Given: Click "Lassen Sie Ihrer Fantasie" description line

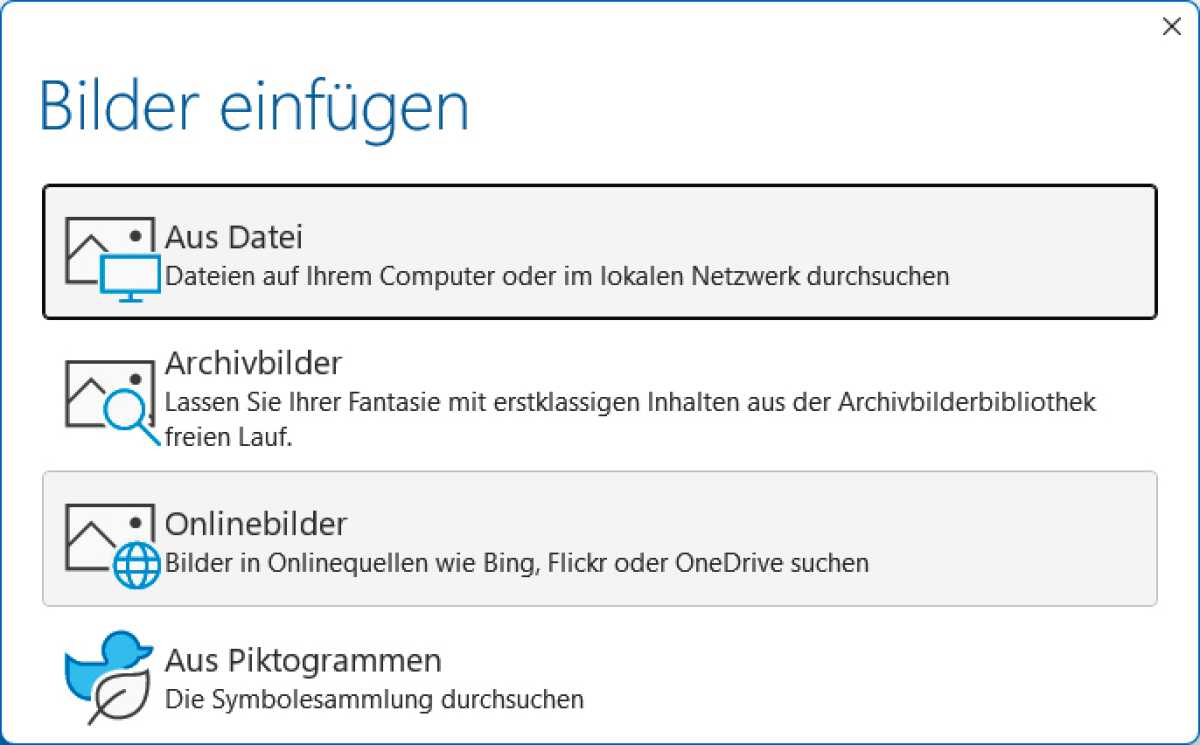Looking at the screenshot, I should pos(630,403).
